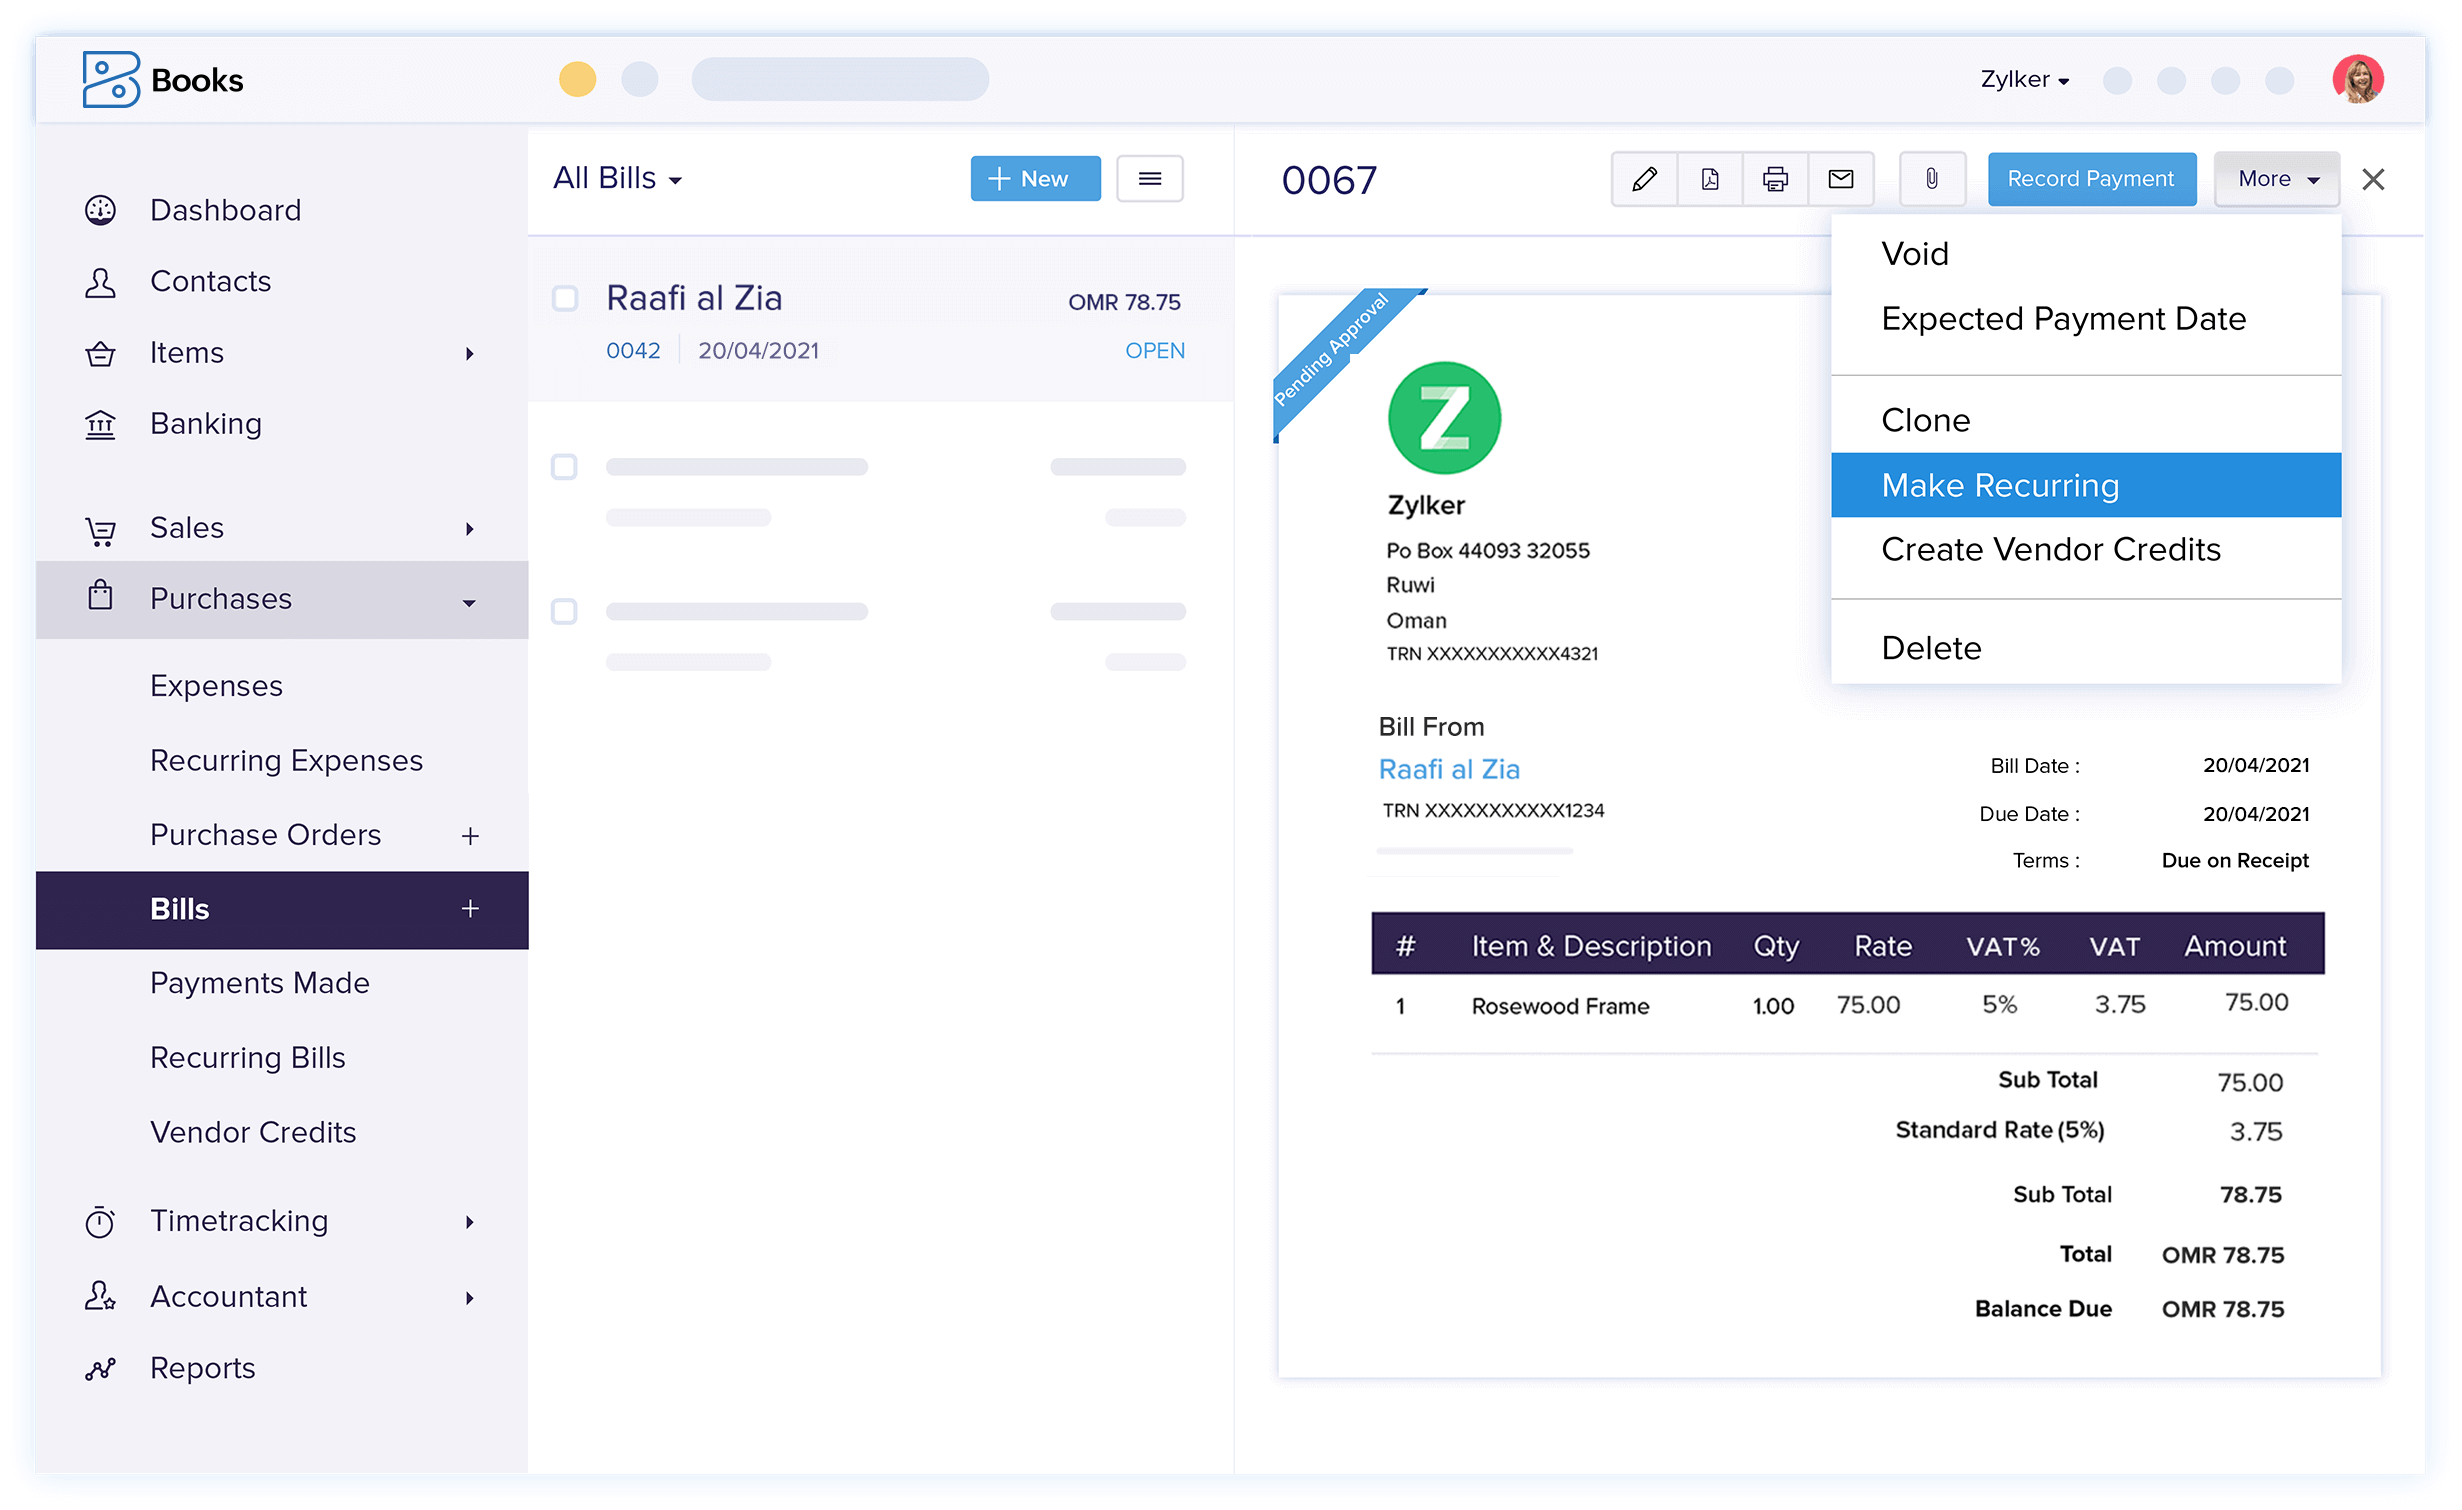Click the print icon
This screenshot has height=1510, width=2462.
point(1774,178)
